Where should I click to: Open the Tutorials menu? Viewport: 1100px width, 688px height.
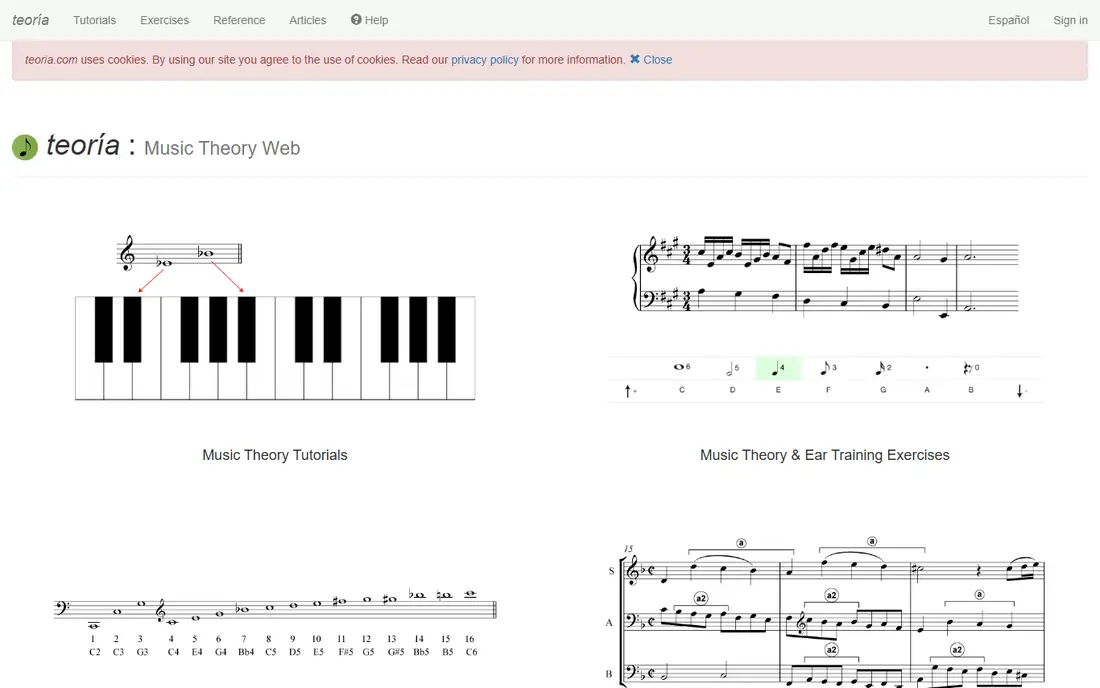(95, 20)
